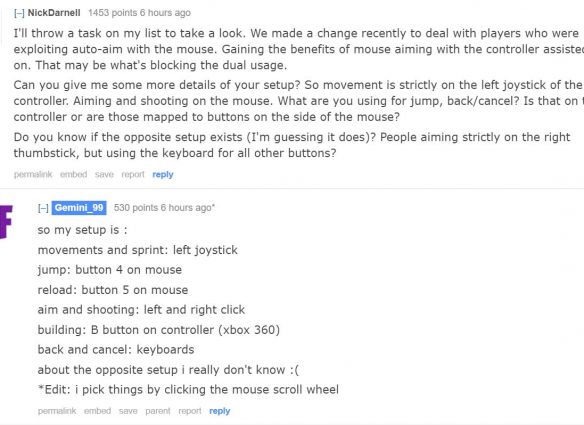This screenshot has width=584, height=425.
Task: Collapse Gemini_99's comment with [-] toggle
Action: (x=43, y=208)
